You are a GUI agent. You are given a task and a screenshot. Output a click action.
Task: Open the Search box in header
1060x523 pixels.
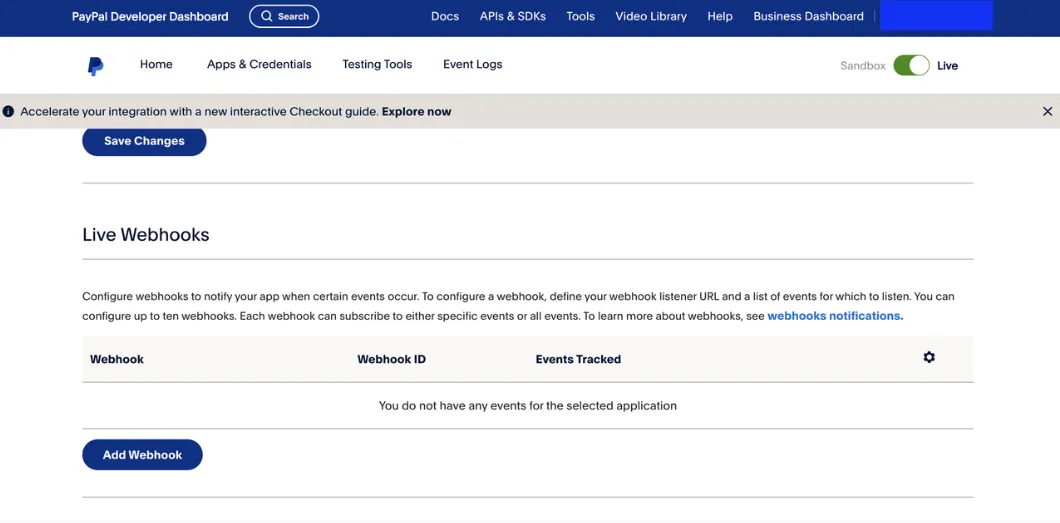(284, 16)
